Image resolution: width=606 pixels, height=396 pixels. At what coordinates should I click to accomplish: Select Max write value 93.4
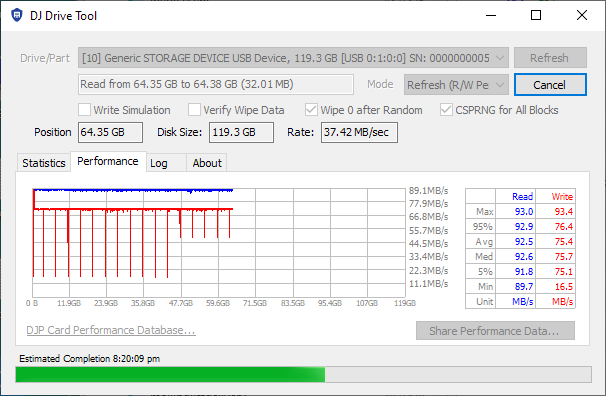coord(563,212)
